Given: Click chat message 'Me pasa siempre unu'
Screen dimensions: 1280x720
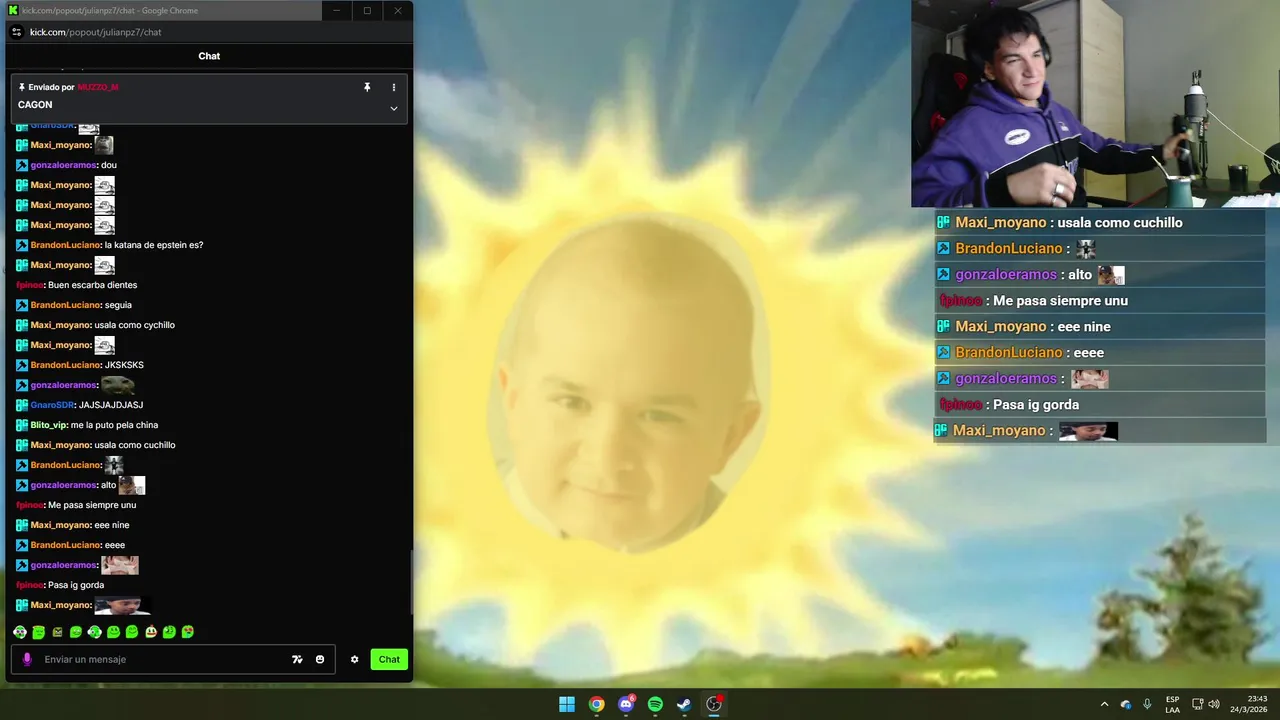Looking at the screenshot, I should [x=92, y=505].
